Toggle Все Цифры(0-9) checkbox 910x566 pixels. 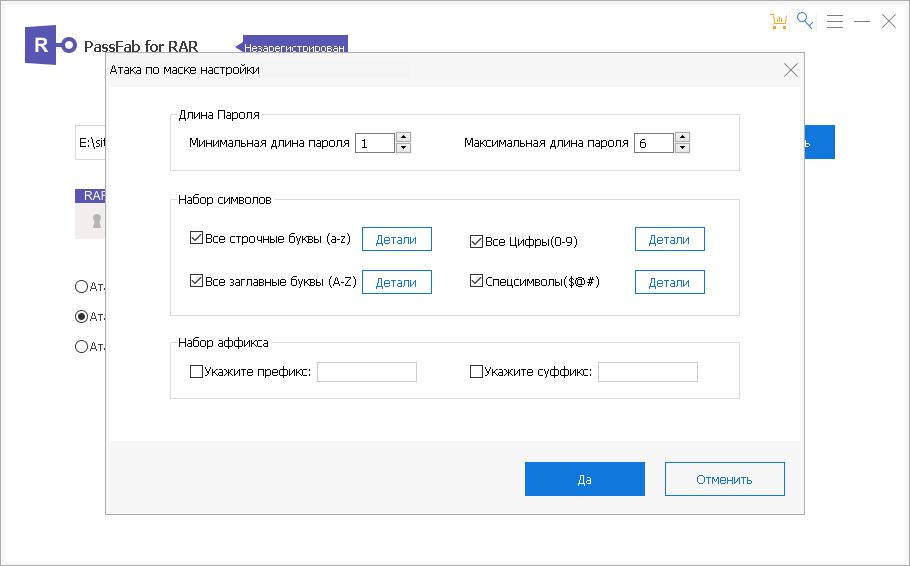coord(476,241)
